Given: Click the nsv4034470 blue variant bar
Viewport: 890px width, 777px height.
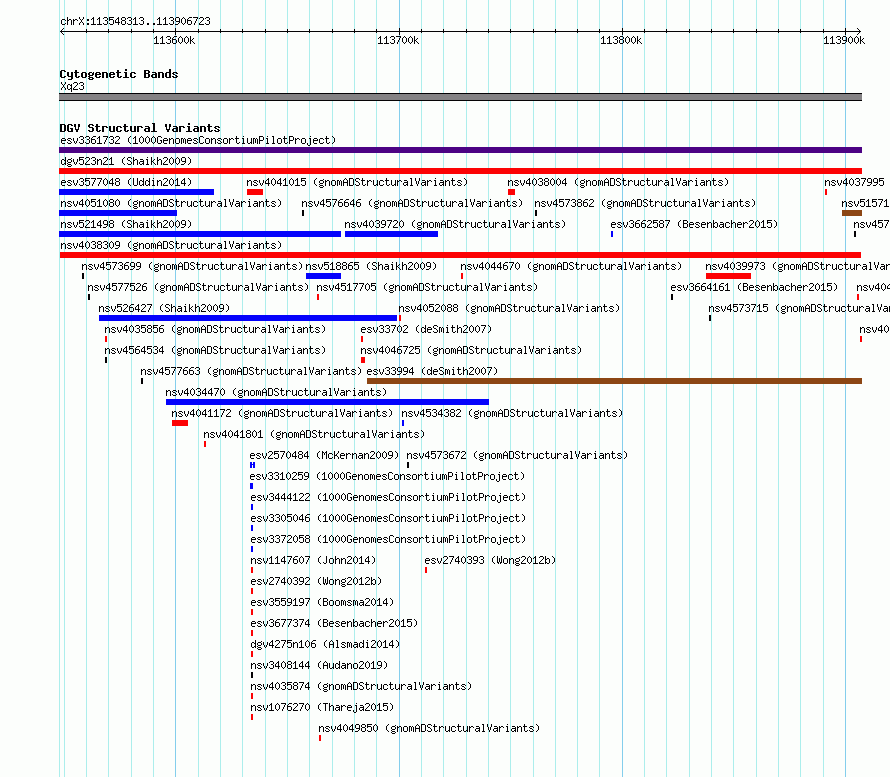Looking at the screenshot, I should pos(328,402).
